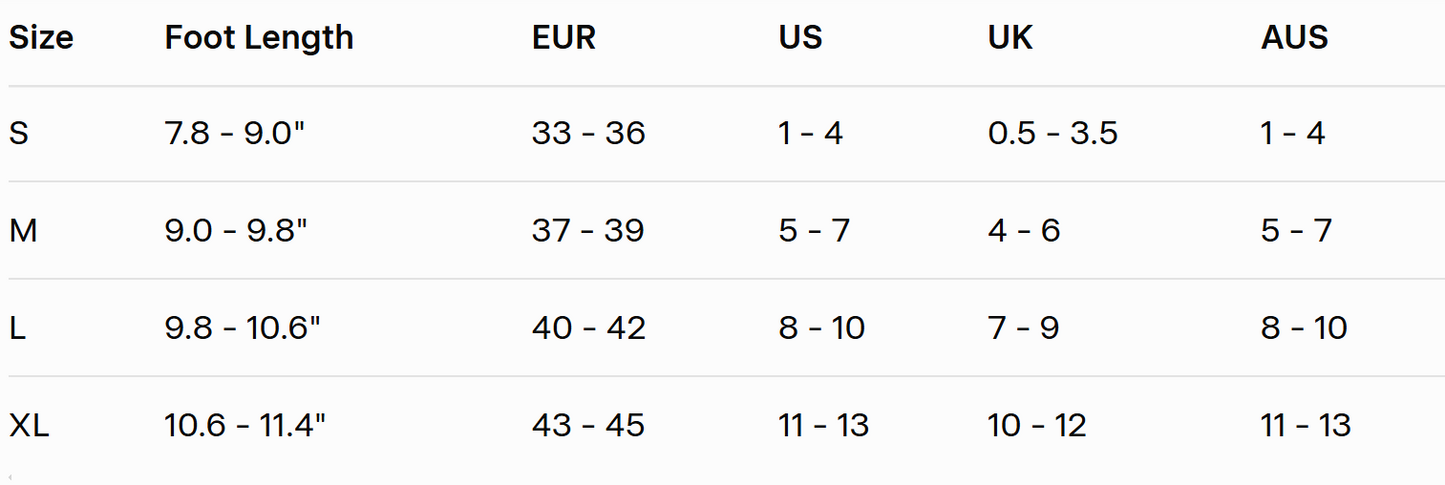Viewport: 1445px width, 485px height.
Task: Select EUR size 43 - 45 cell
Action: 588,426
